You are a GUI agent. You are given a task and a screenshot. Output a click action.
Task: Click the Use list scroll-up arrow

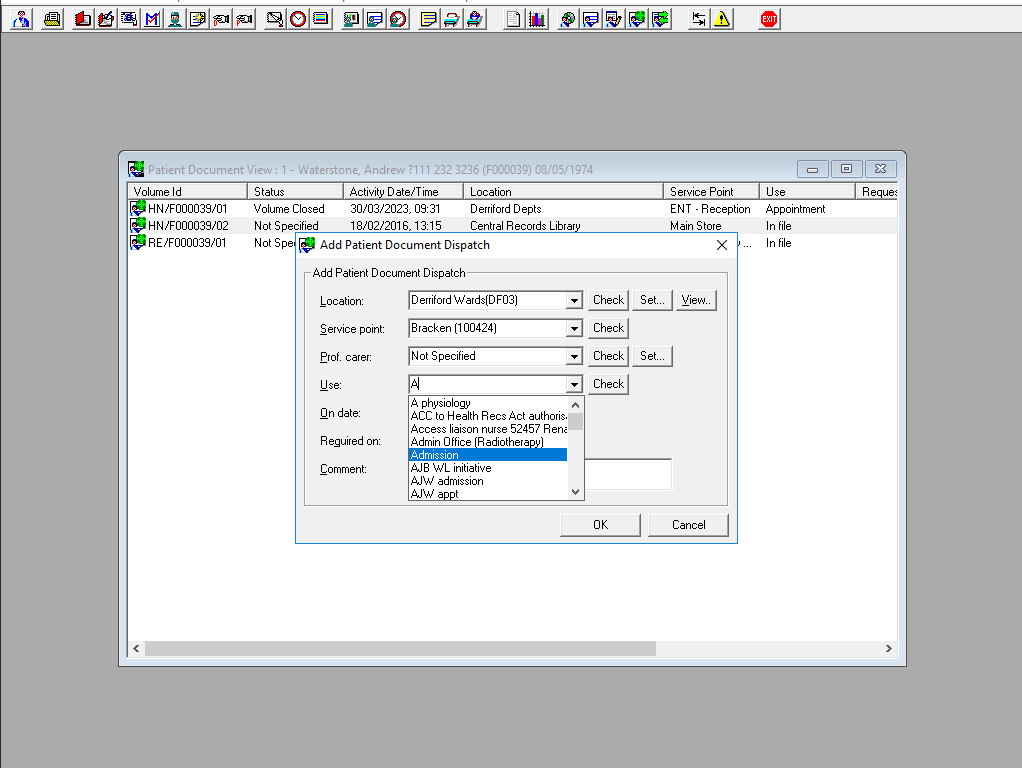click(x=575, y=405)
